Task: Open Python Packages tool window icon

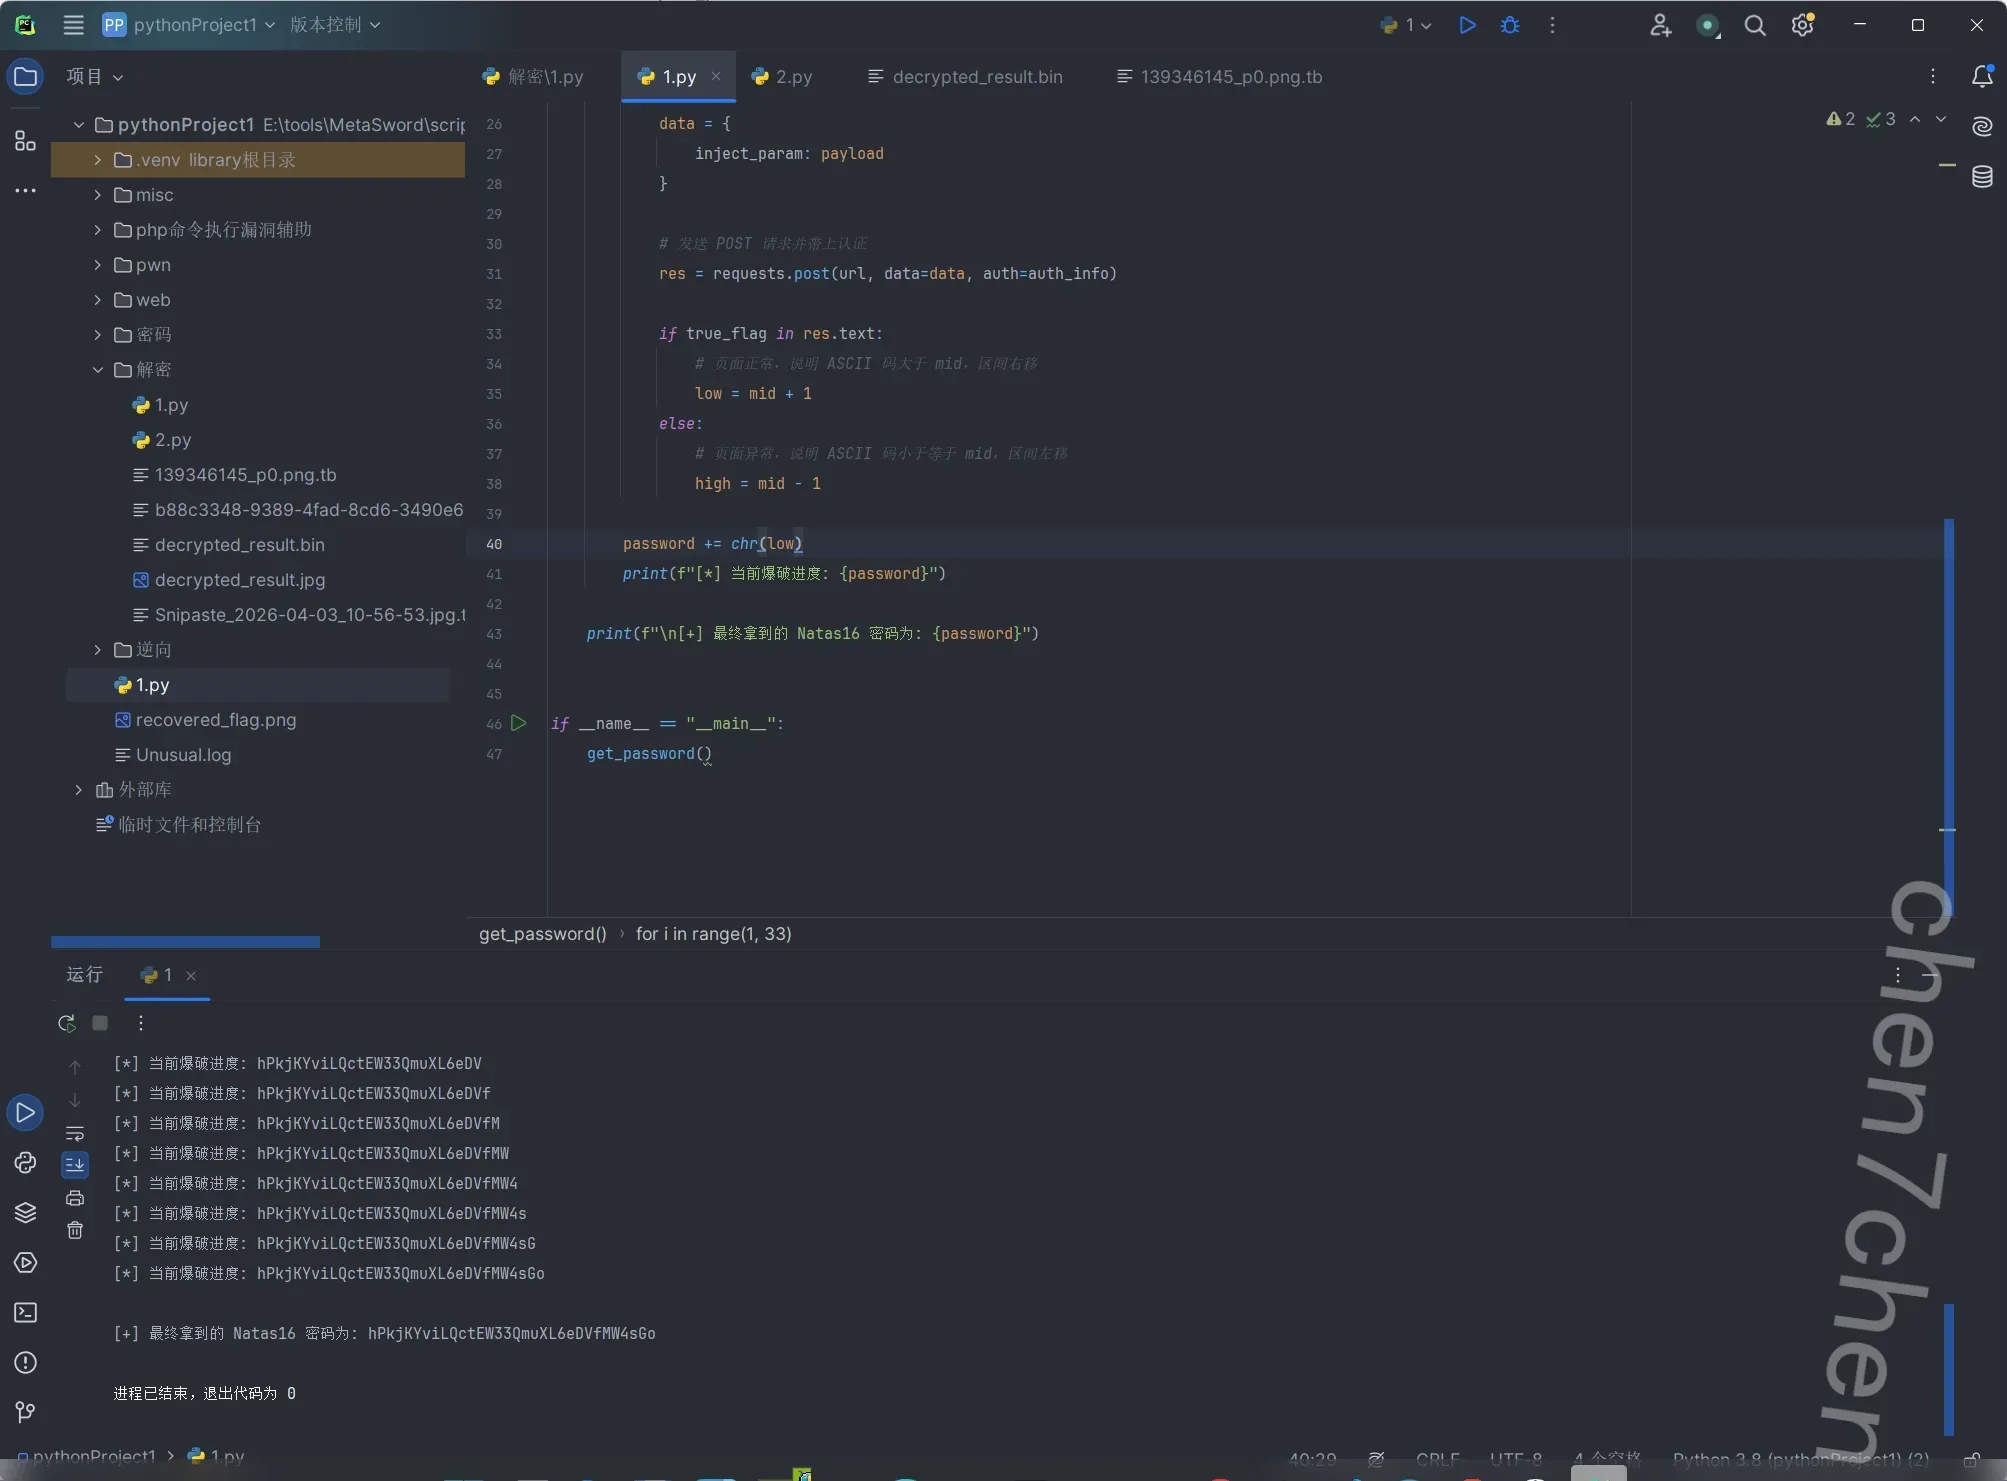Action: tap(25, 1213)
